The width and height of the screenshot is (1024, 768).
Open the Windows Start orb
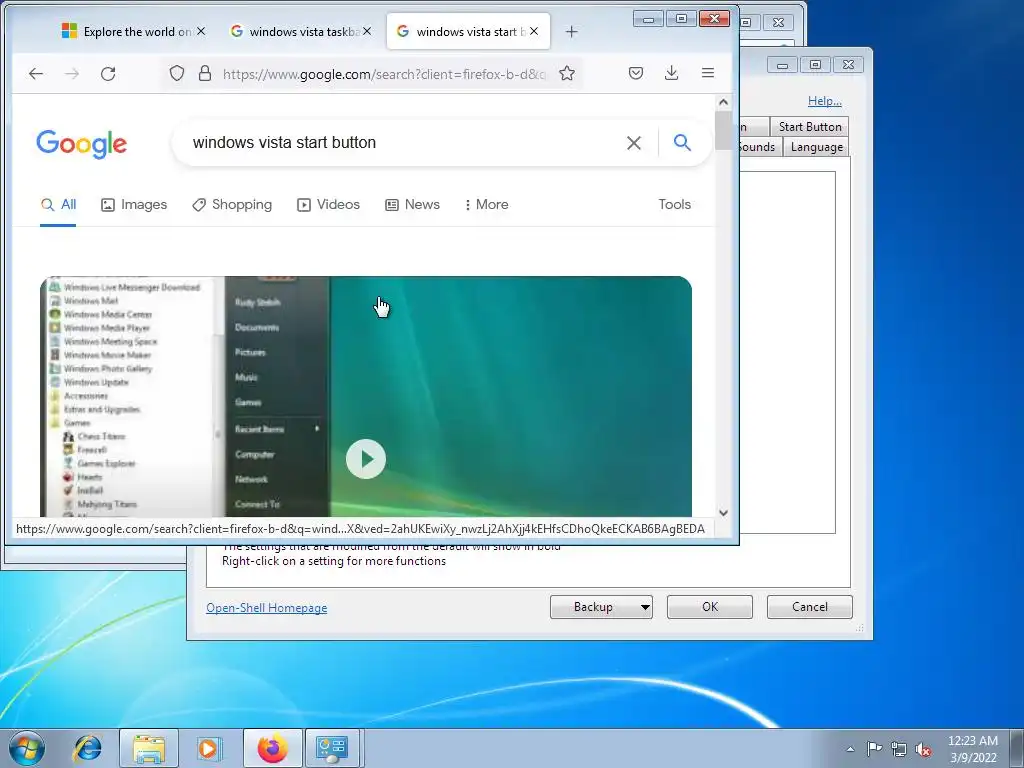click(27, 748)
